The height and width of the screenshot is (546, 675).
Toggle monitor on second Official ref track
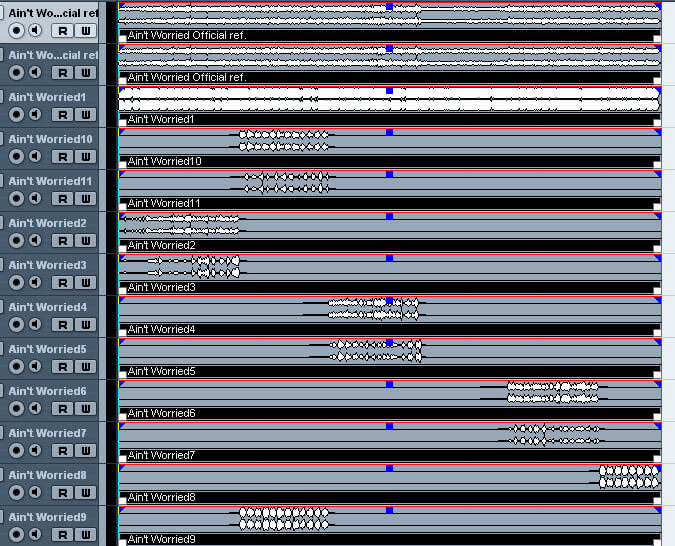click(x=35, y=72)
